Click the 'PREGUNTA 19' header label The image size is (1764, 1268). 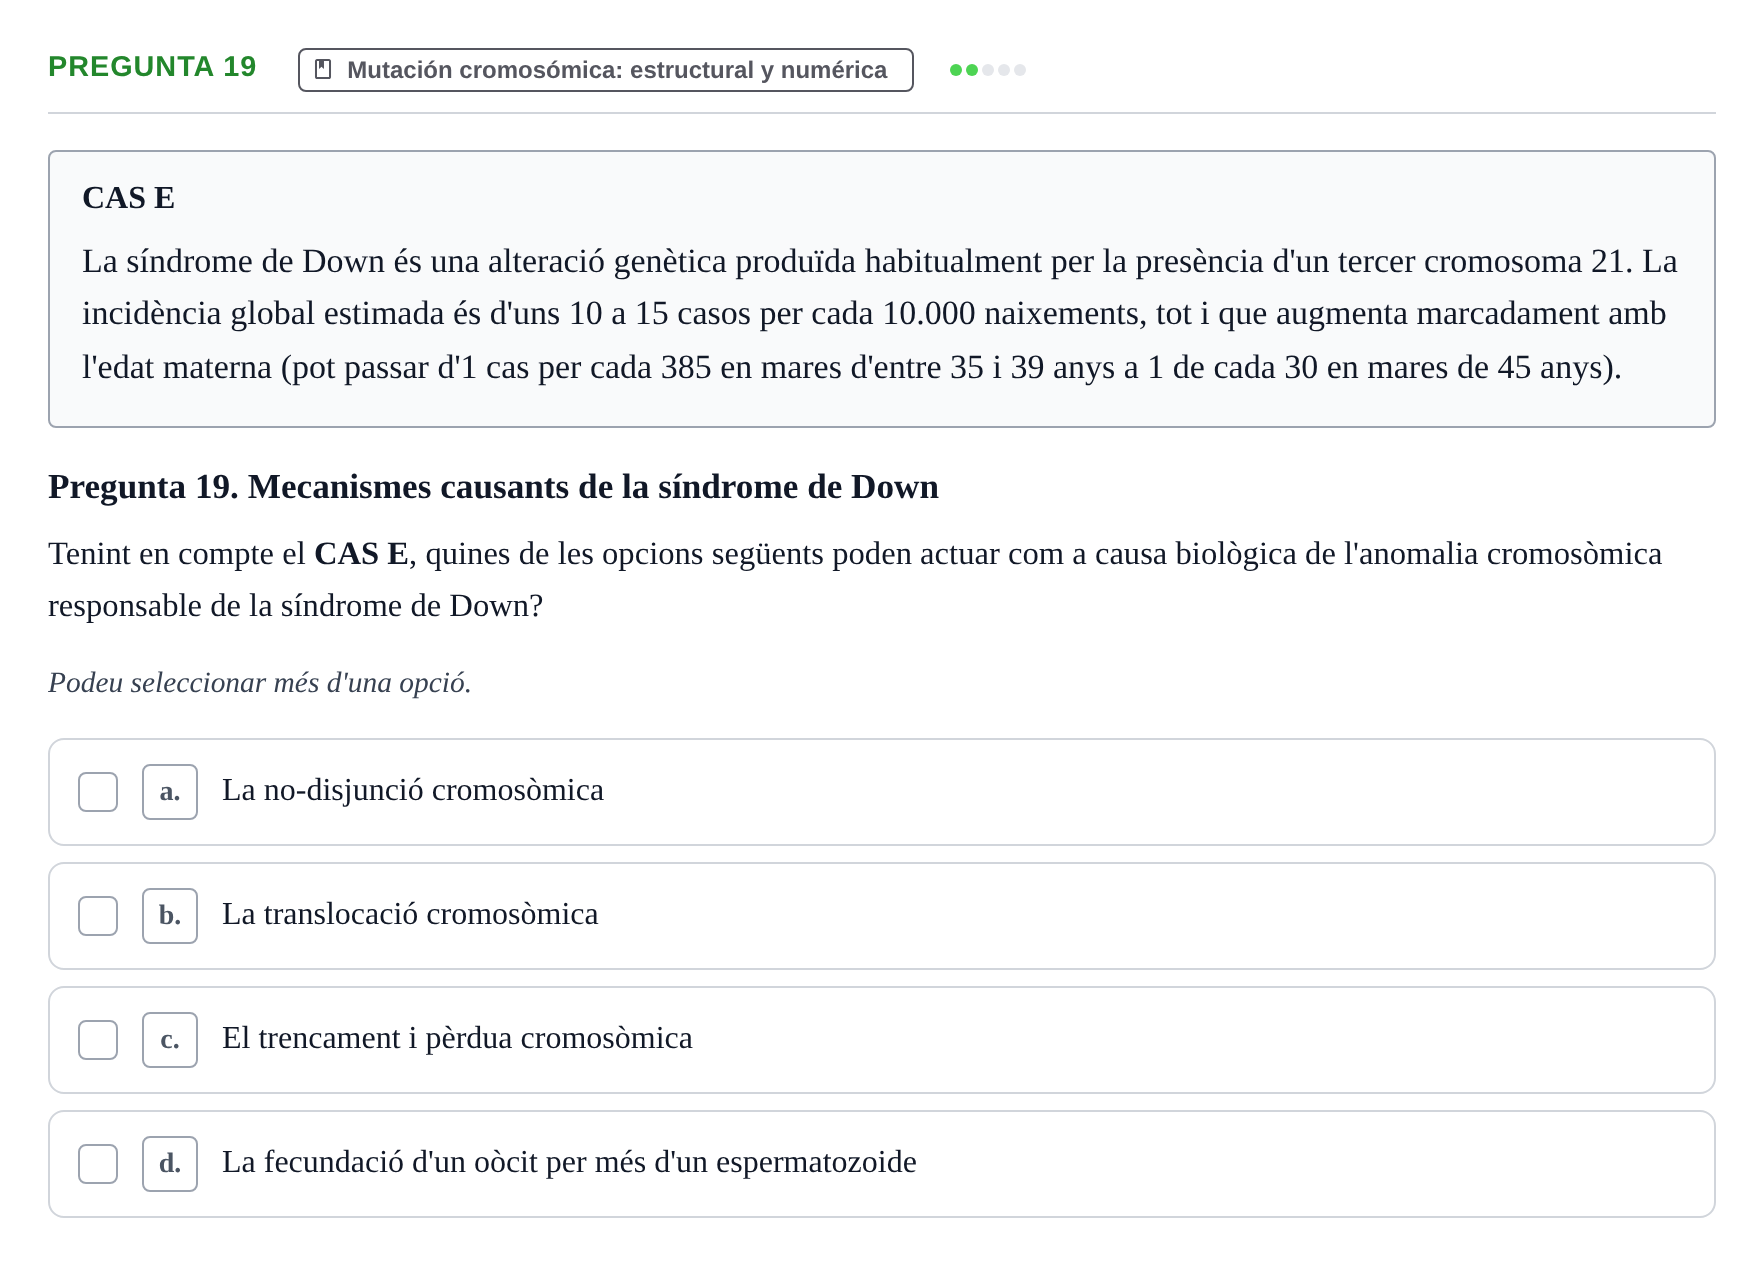point(152,66)
